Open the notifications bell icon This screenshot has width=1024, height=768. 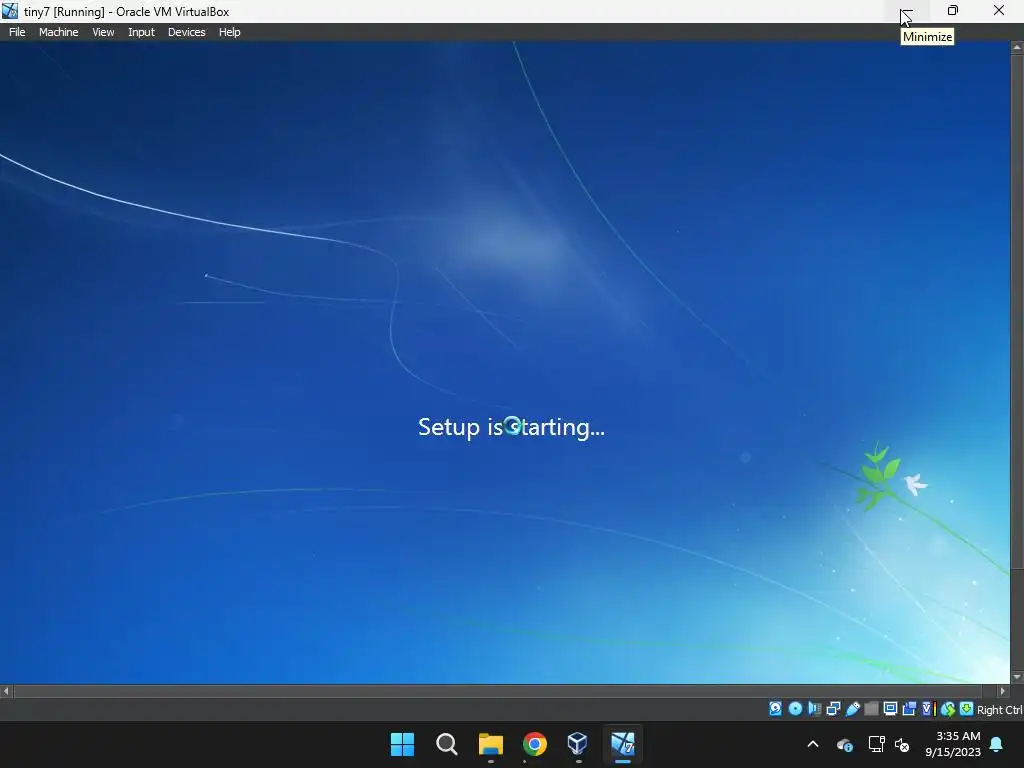[997, 744]
